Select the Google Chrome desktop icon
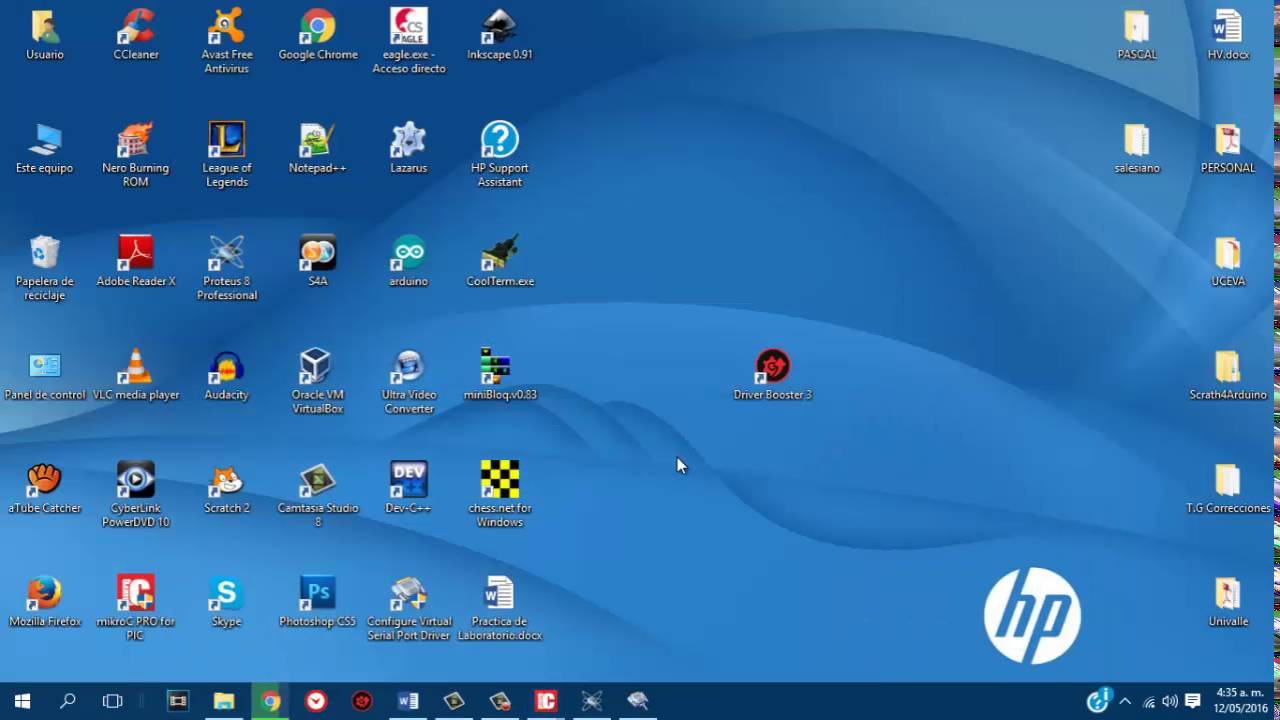 [x=318, y=34]
